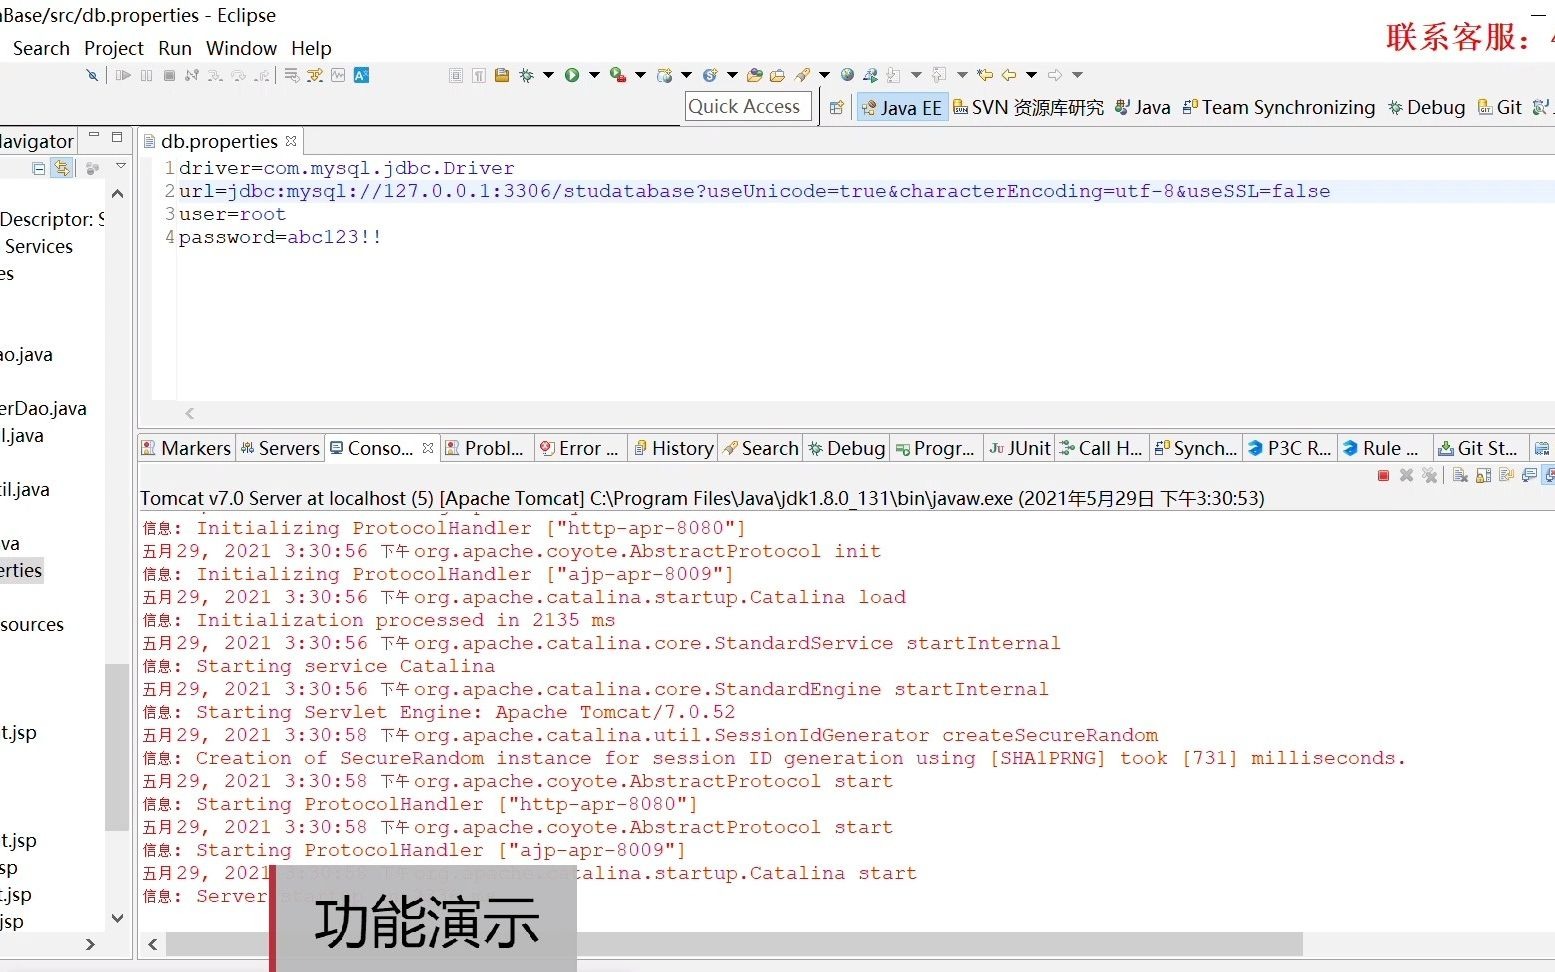Open the Run button dropdown arrow
Image resolution: width=1555 pixels, height=972 pixels.
pyautogui.click(x=592, y=75)
